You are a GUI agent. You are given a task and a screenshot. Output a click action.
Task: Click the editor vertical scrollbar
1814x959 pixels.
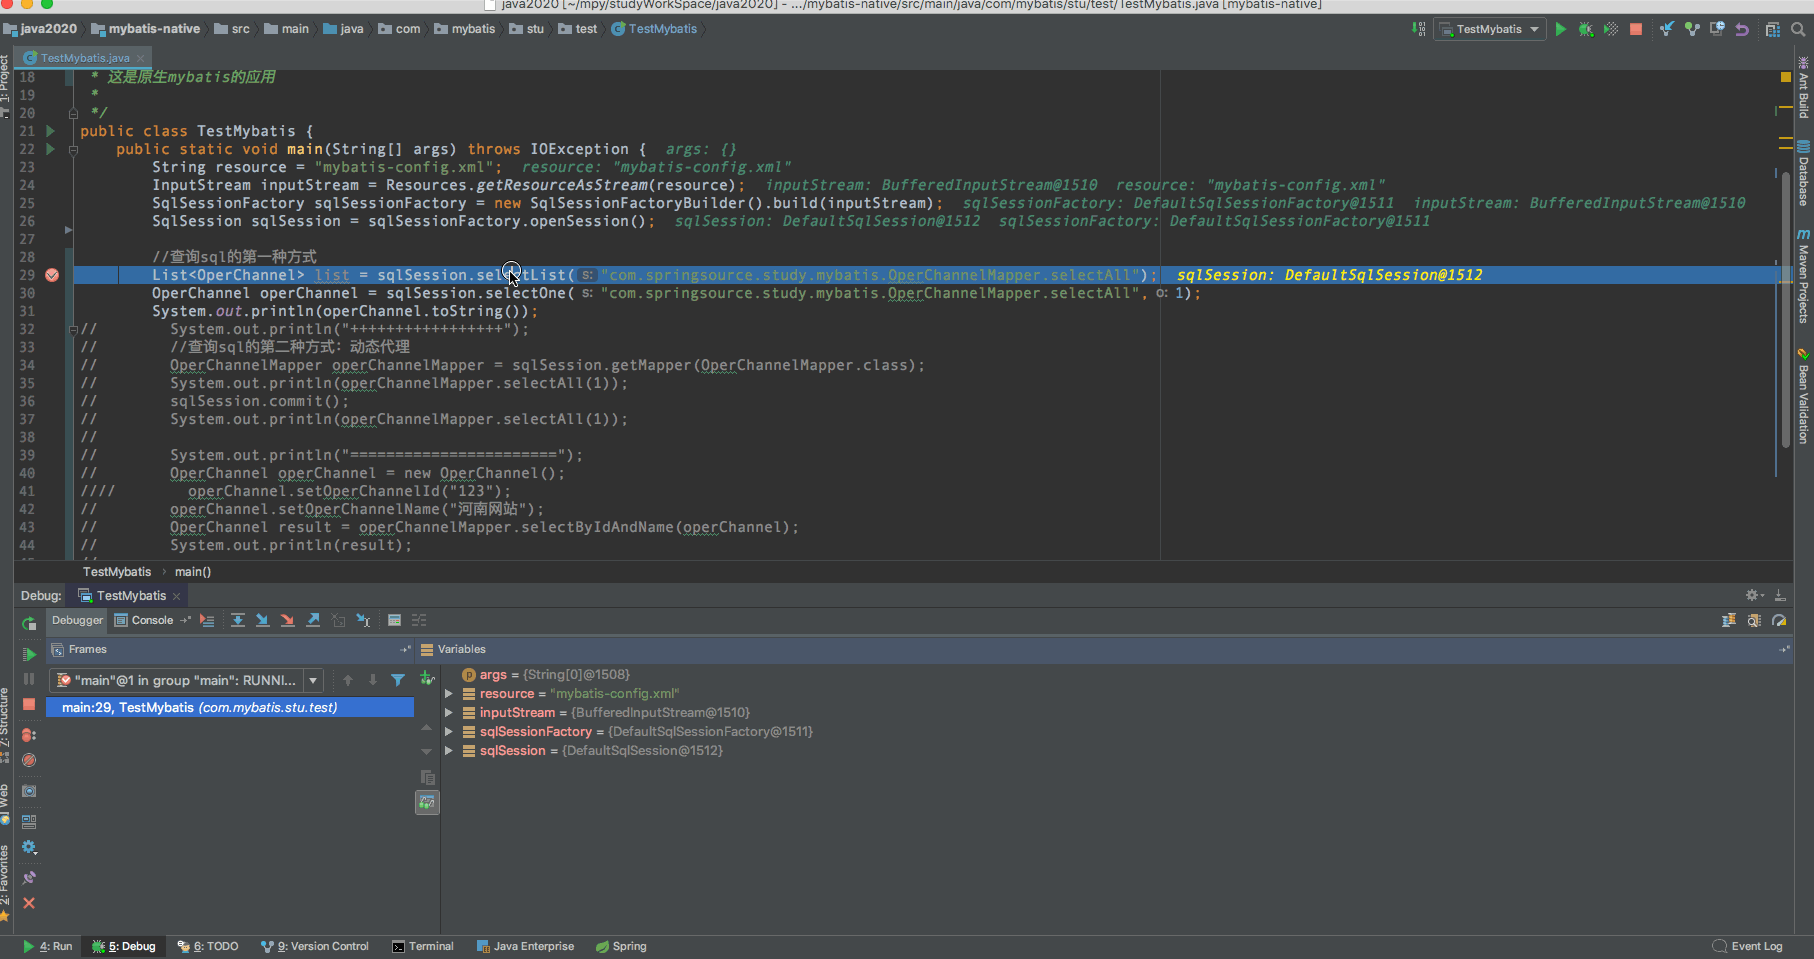[1786, 310]
